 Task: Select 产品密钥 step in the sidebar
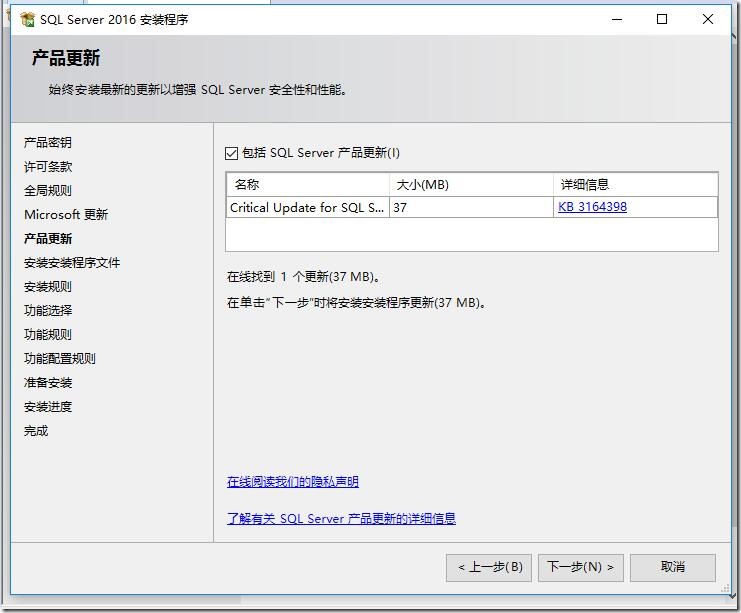(48, 143)
